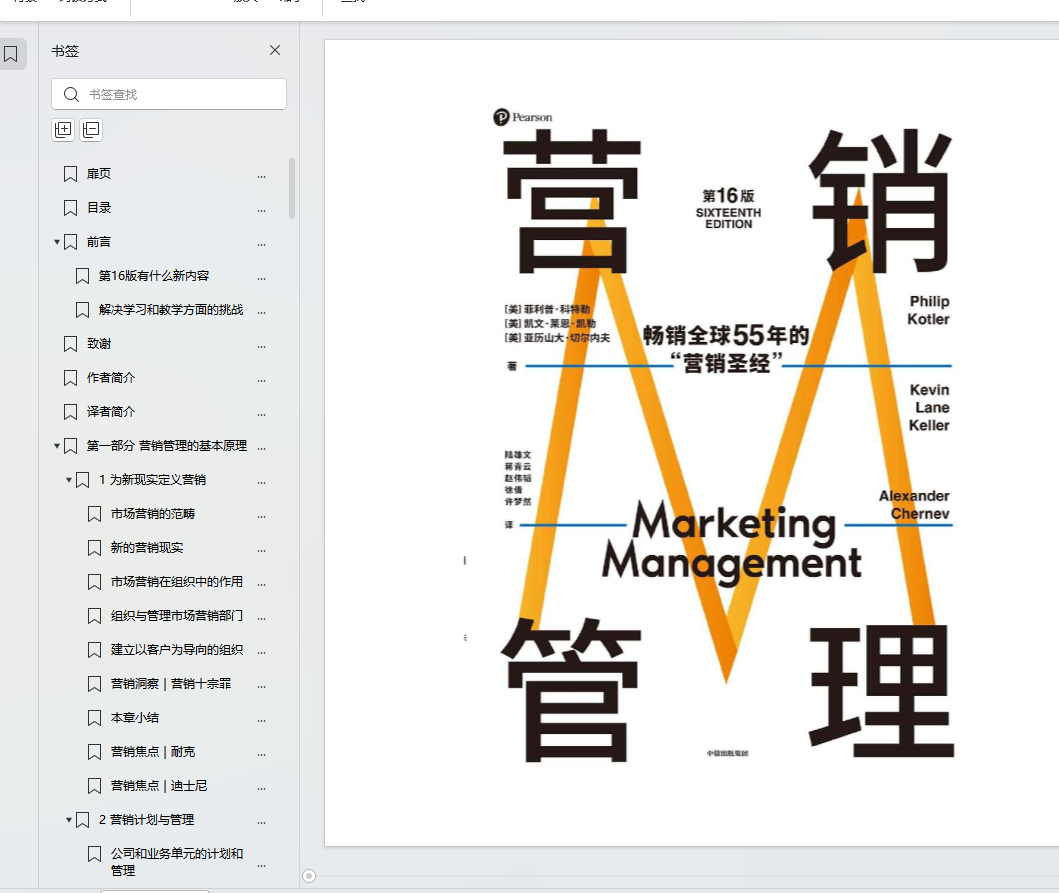
Task: Open more options for 营销焦点 | 耐克
Action: [261, 753]
